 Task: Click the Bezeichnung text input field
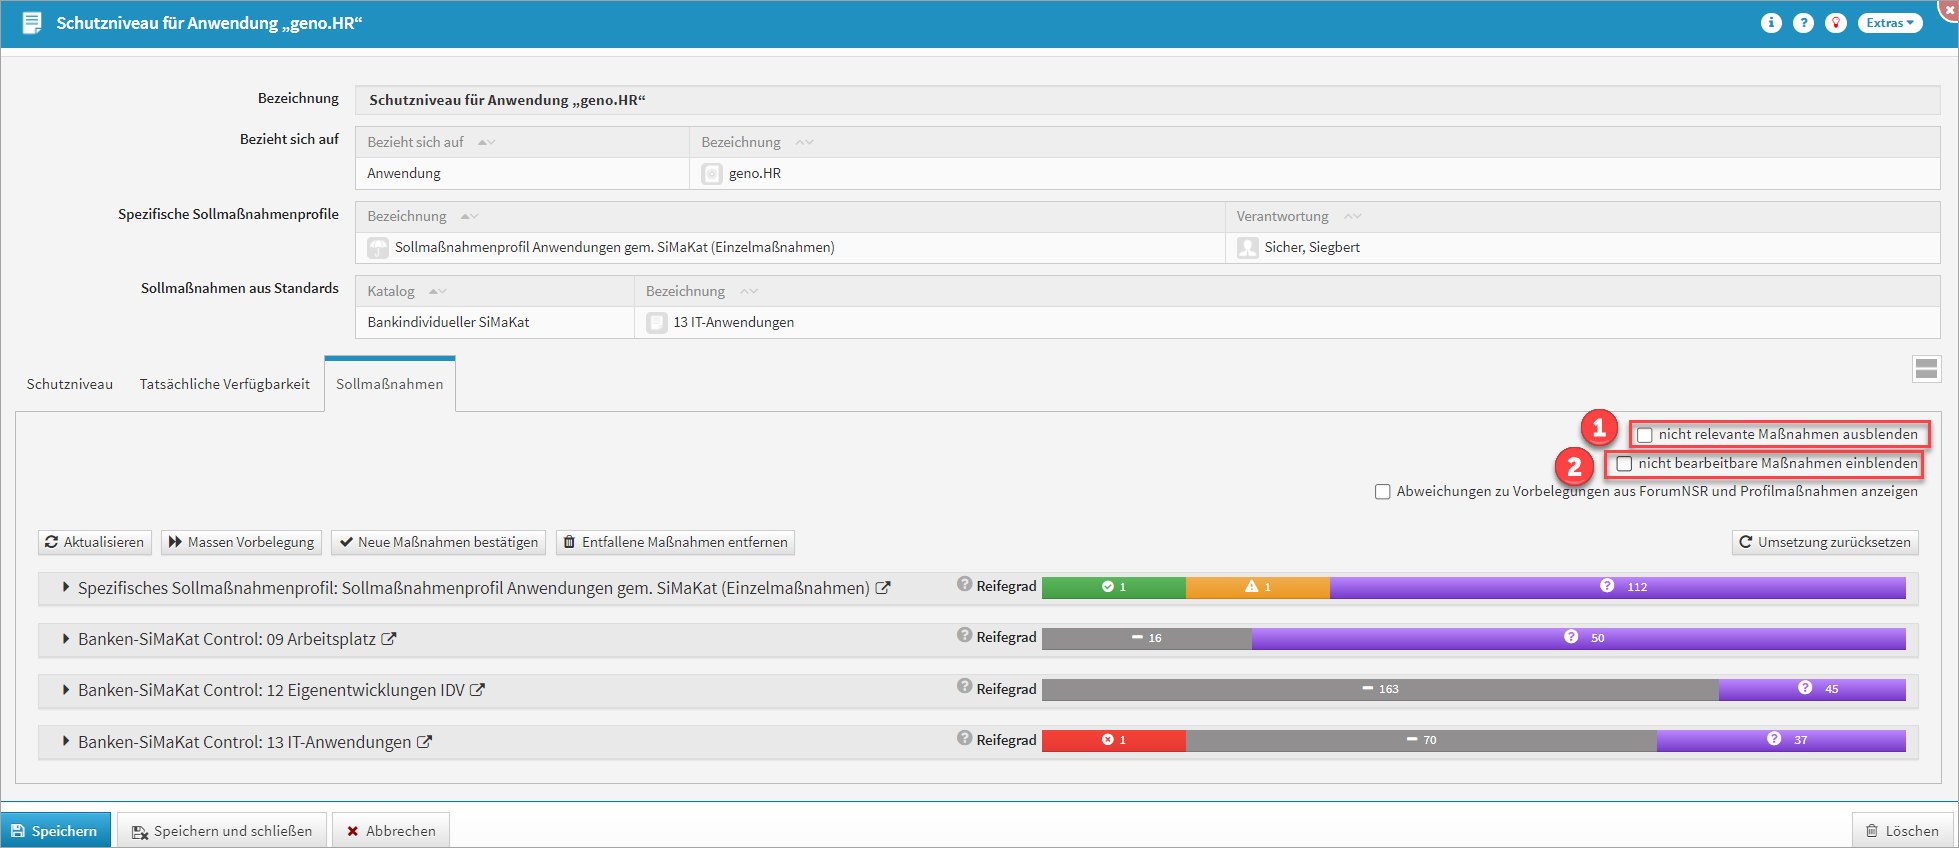pos(1146,100)
